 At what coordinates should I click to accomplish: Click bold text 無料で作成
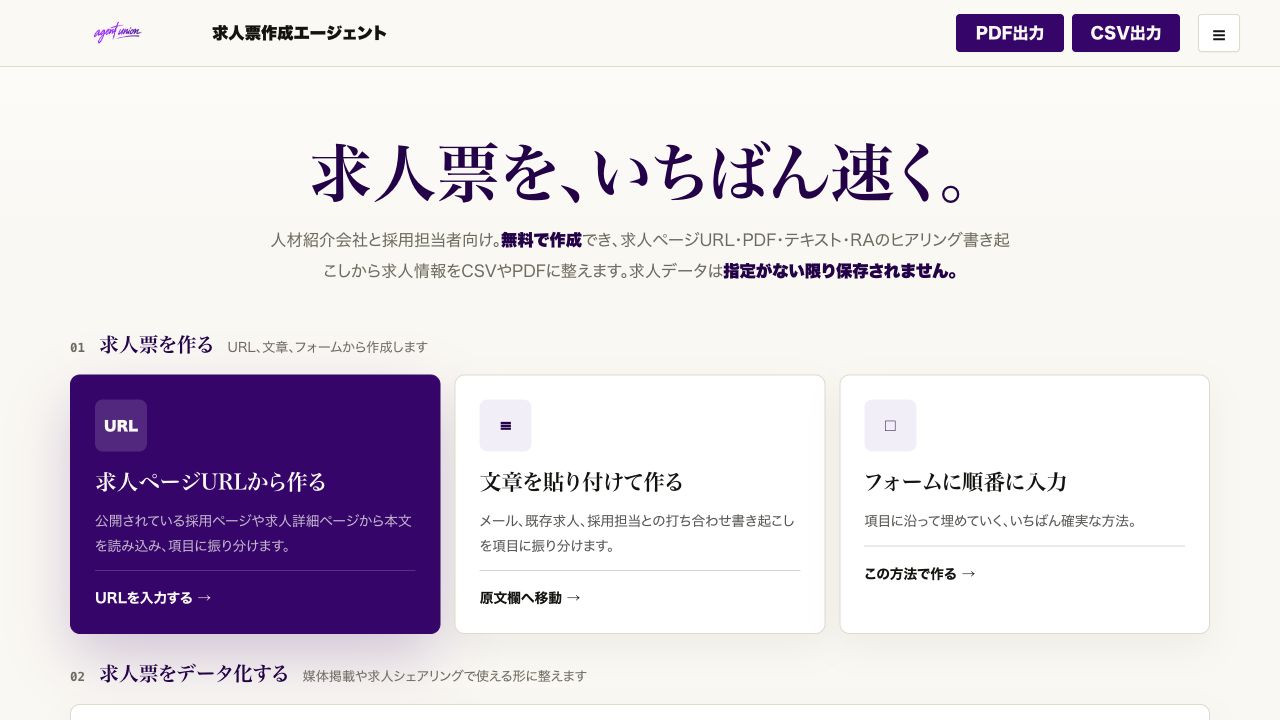pyautogui.click(x=541, y=240)
